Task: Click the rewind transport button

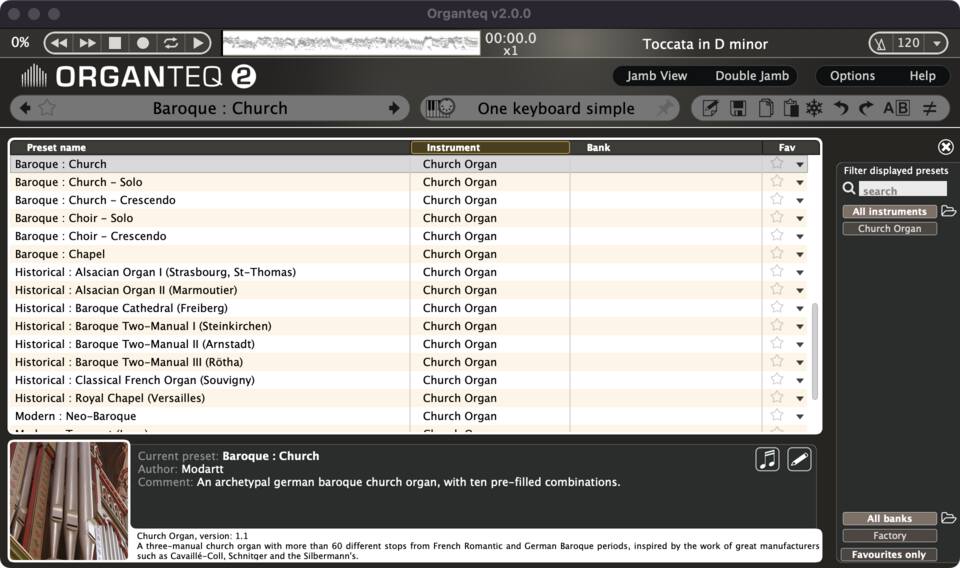Action: pos(59,43)
